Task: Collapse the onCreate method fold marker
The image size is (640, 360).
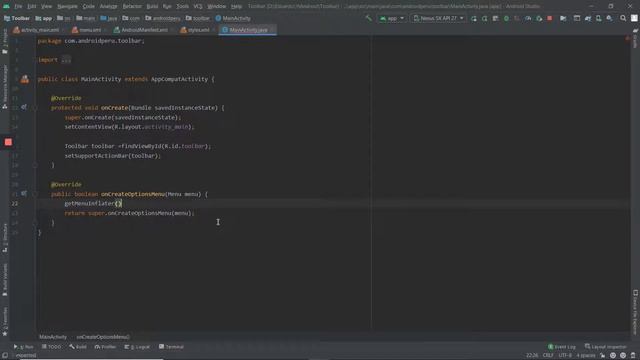Action: pos(35,108)
